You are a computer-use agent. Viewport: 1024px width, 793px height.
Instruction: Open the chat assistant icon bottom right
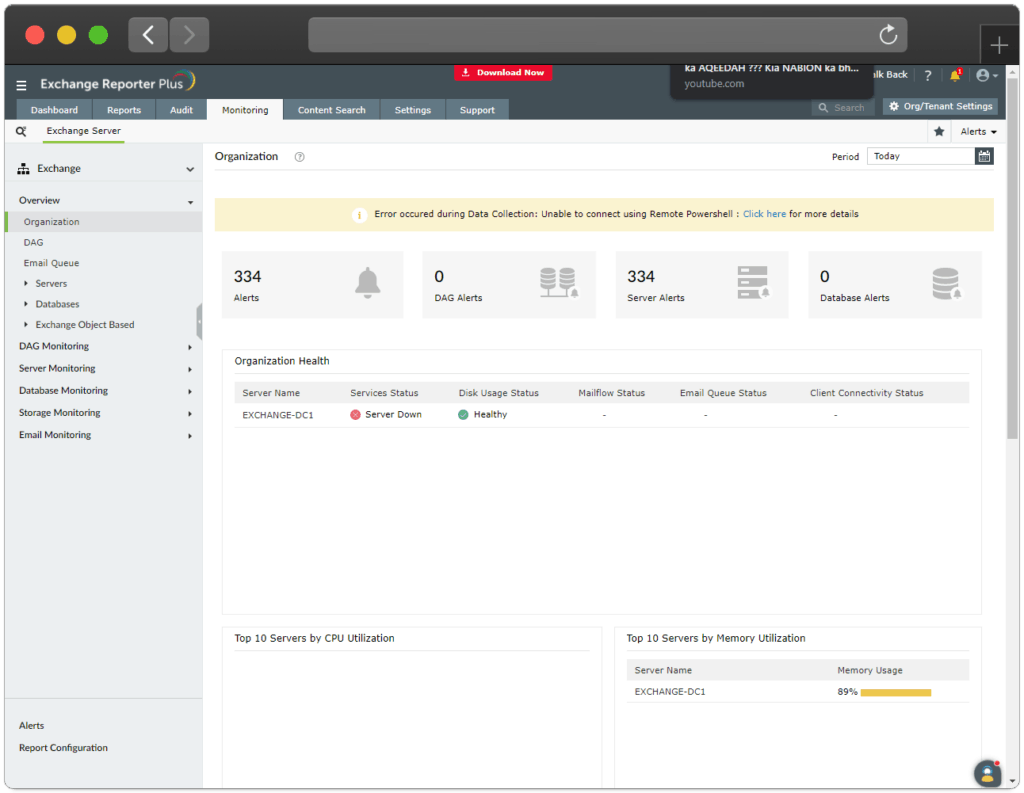(987, 774)
